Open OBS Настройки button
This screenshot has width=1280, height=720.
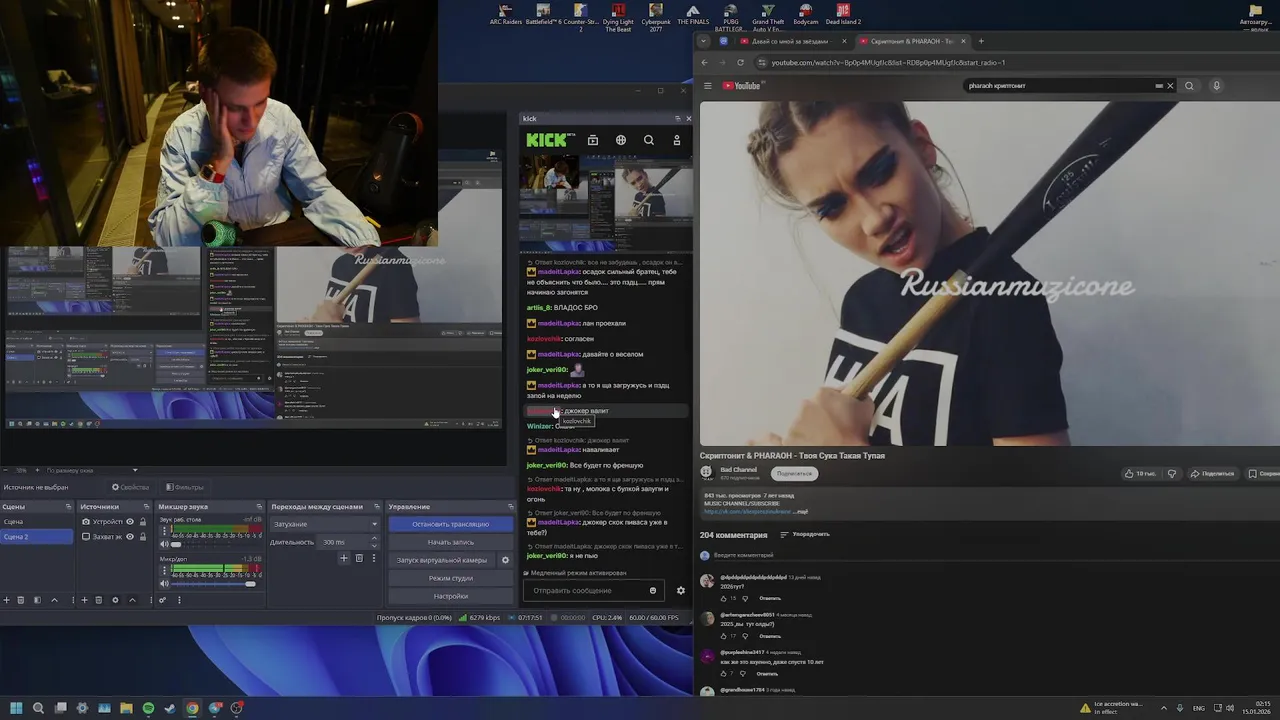coord(451,596)
